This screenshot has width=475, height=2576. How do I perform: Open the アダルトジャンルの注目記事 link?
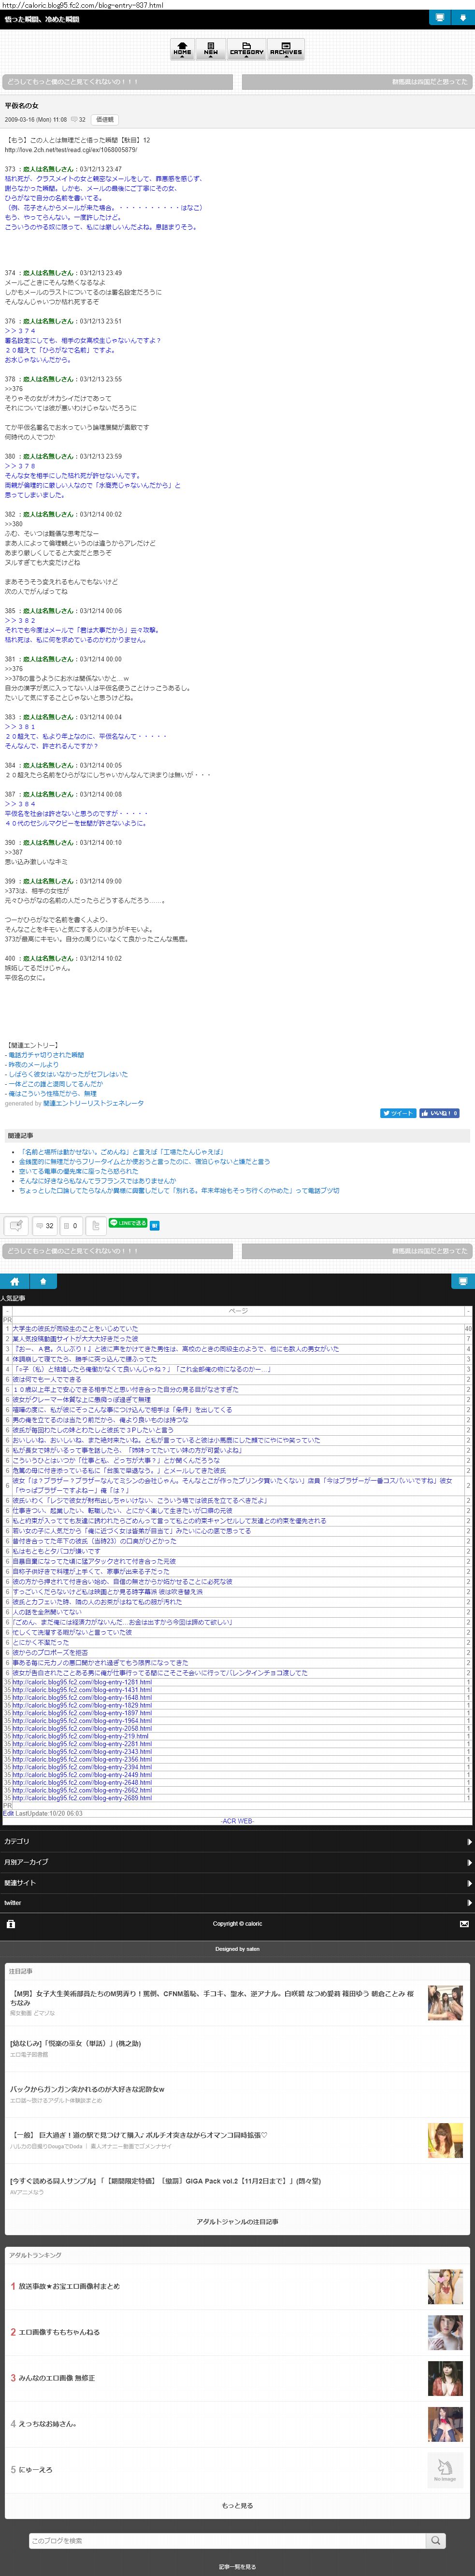[237, 2221]
